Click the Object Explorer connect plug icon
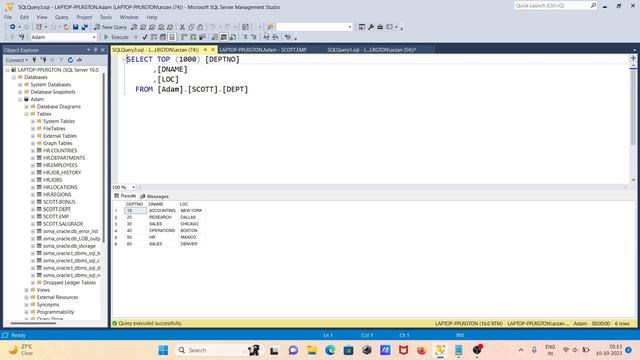This screenshot has width=640, height=360. (x=34, y=60)
